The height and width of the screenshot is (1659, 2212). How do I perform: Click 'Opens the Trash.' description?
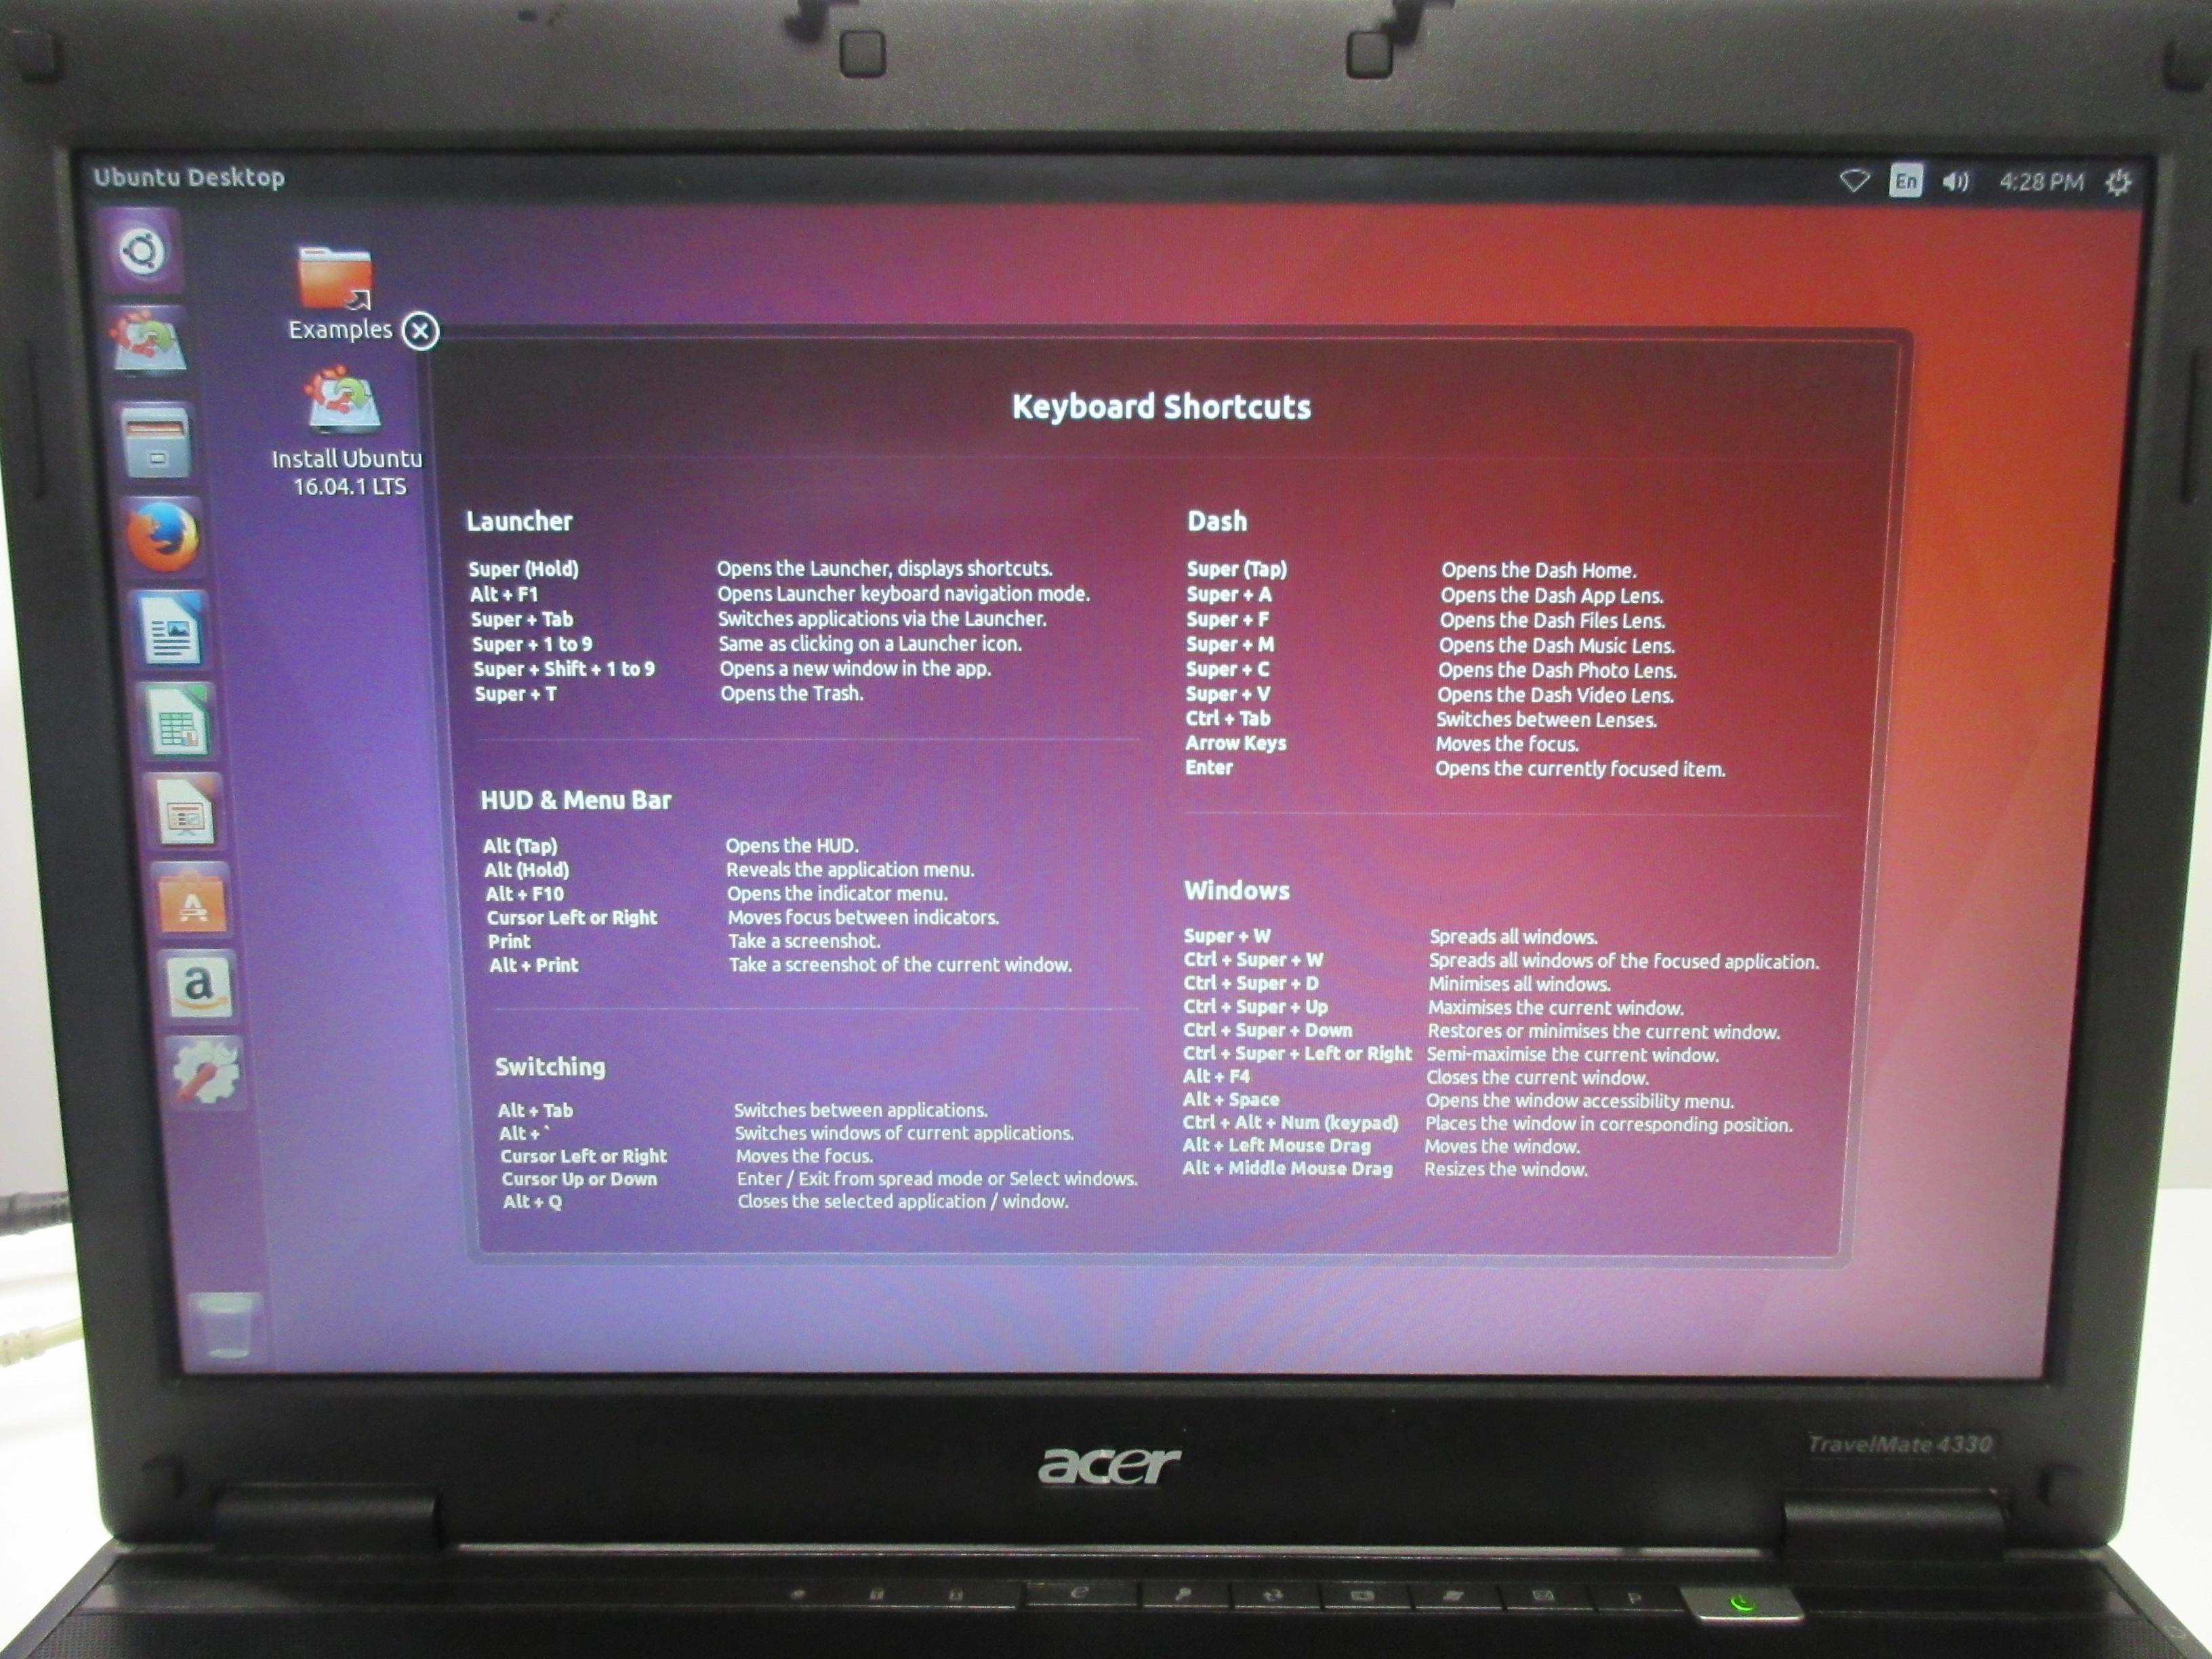click(792, 693)
